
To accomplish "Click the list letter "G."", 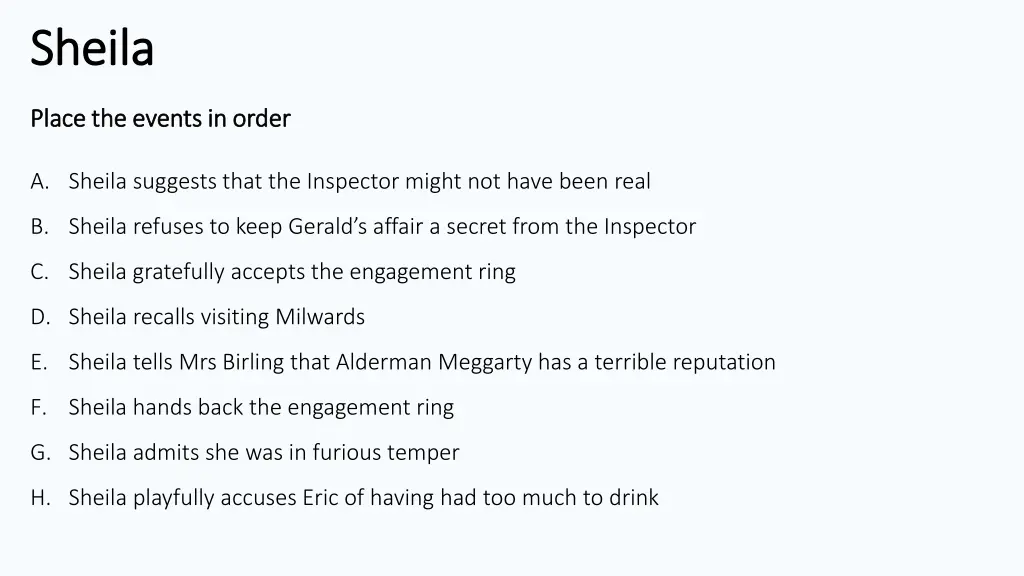I will tap(40, 453).
